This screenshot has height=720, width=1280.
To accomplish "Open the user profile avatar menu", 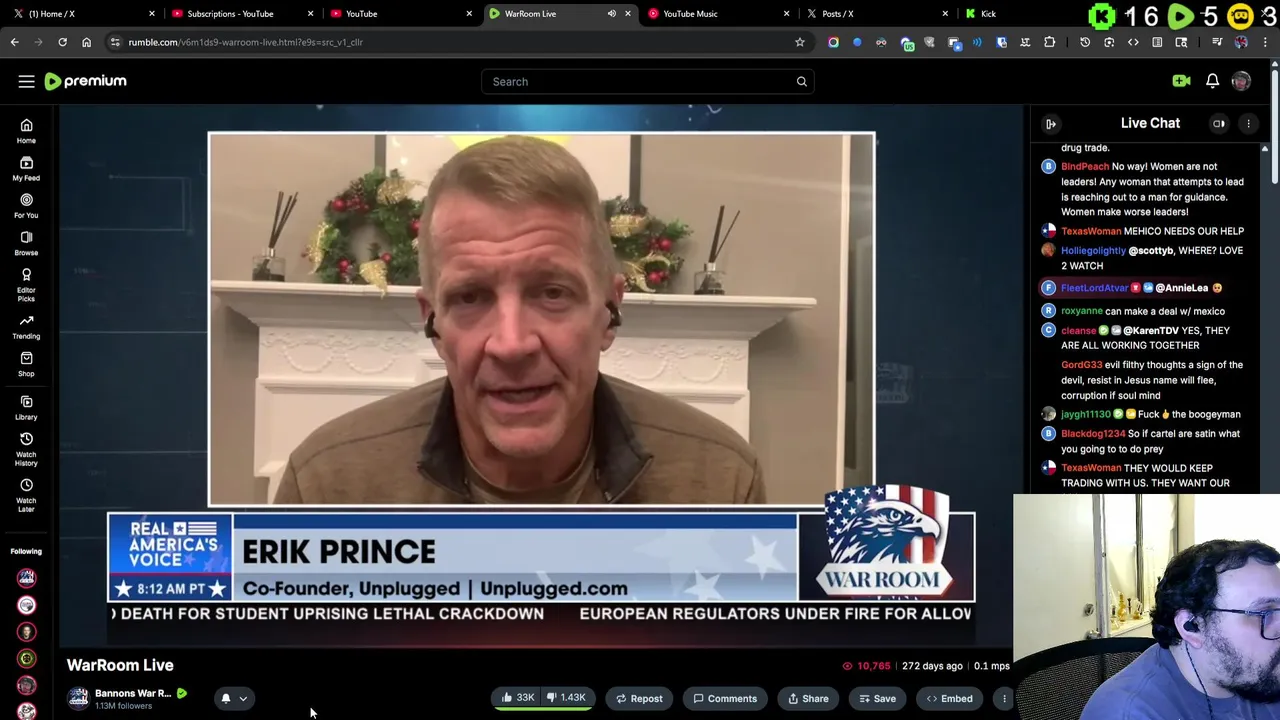I will 1241,81.
